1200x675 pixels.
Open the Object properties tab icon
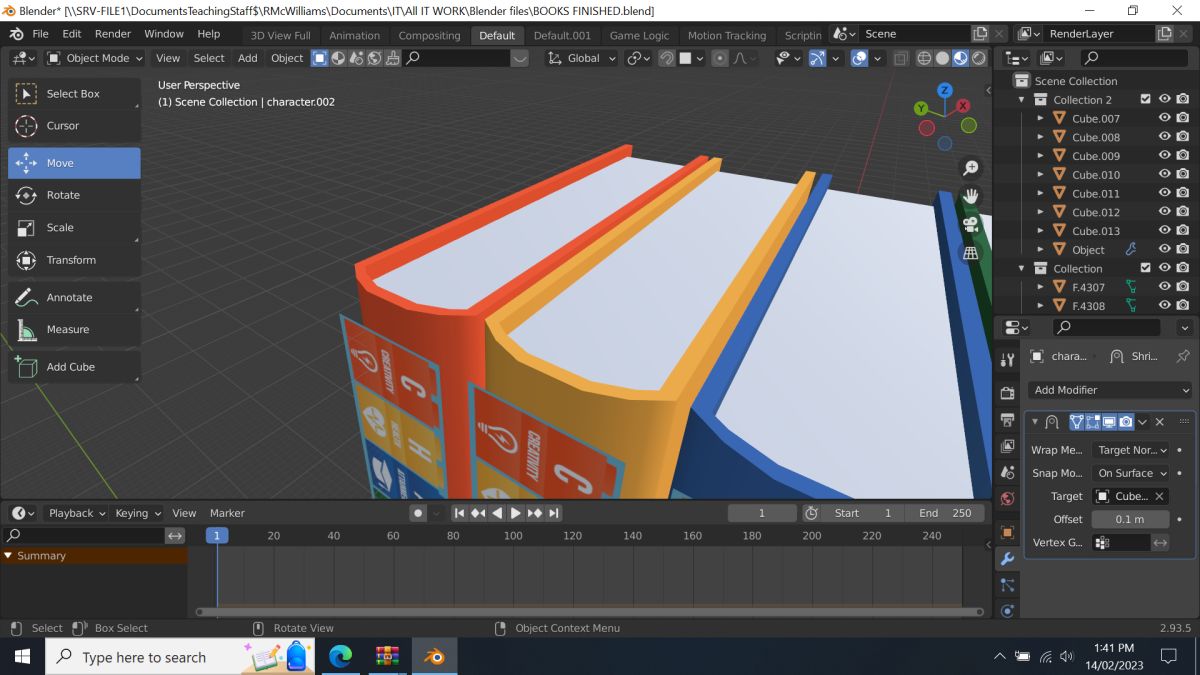1007,532
